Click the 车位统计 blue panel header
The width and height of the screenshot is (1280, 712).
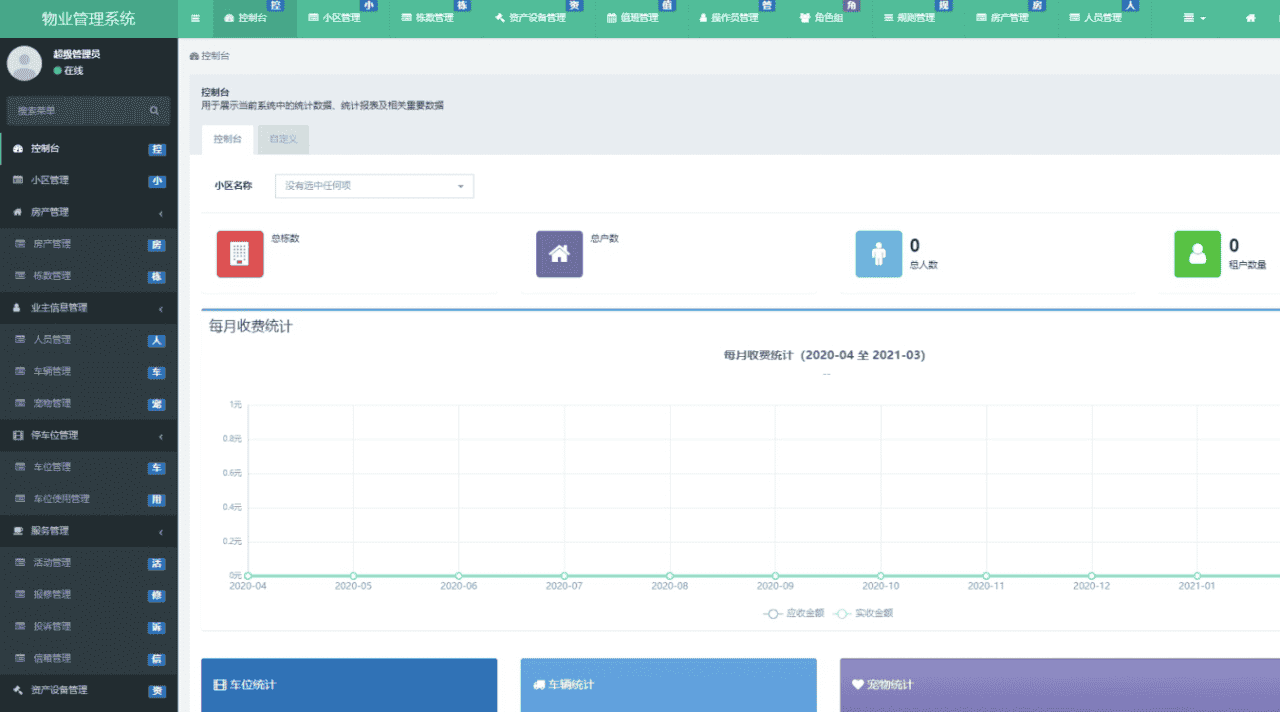tap(348, 685)
